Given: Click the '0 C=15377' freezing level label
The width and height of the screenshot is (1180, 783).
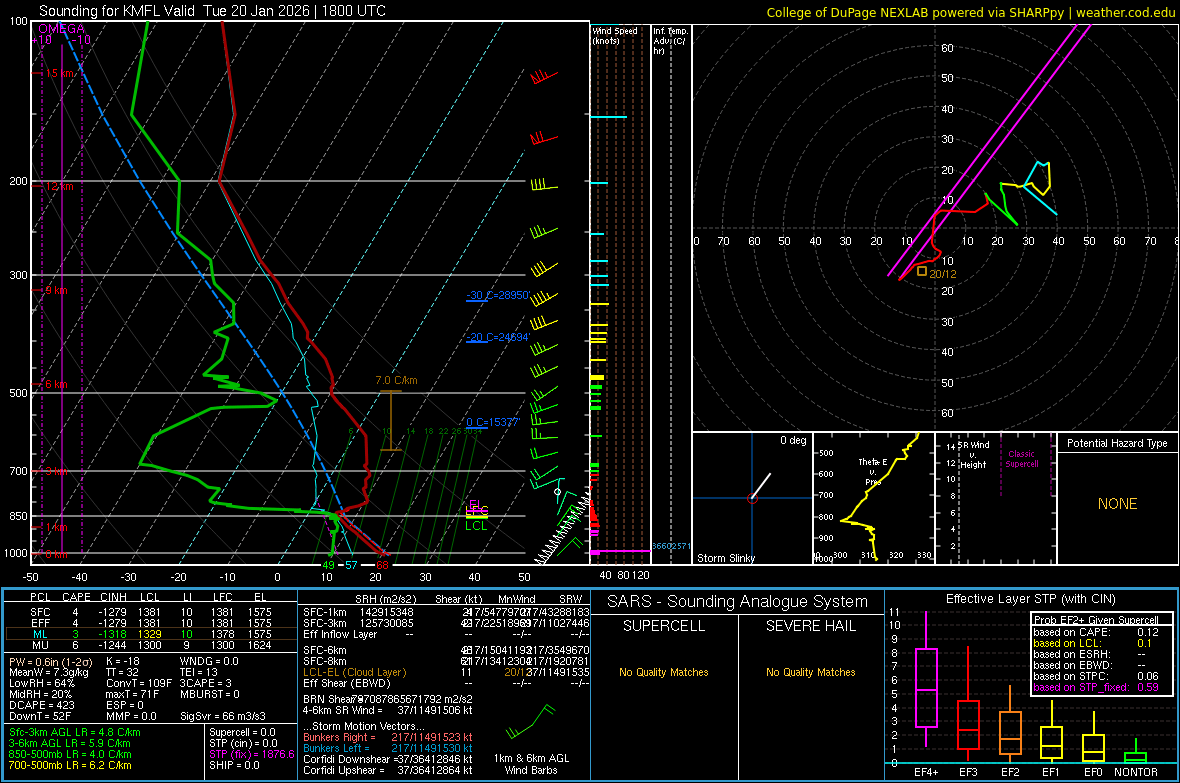Looking at the screenshot, I should (493, 422).
